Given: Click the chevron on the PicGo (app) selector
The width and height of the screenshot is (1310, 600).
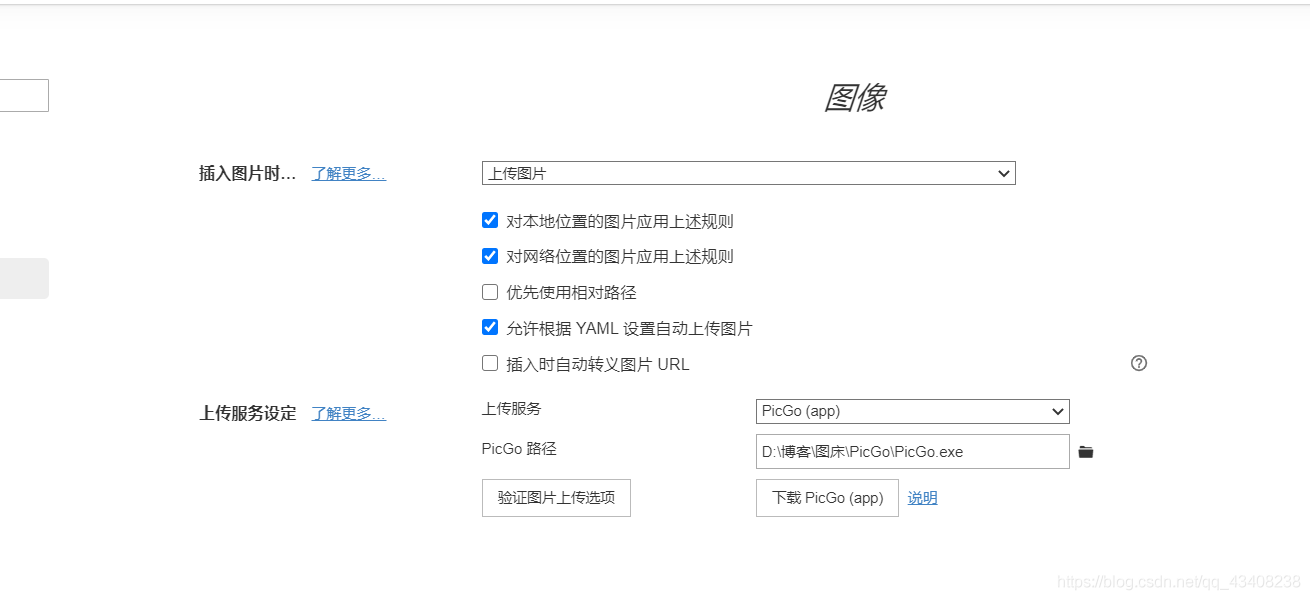Looking at the screenshot, I should click(1057, 411).
